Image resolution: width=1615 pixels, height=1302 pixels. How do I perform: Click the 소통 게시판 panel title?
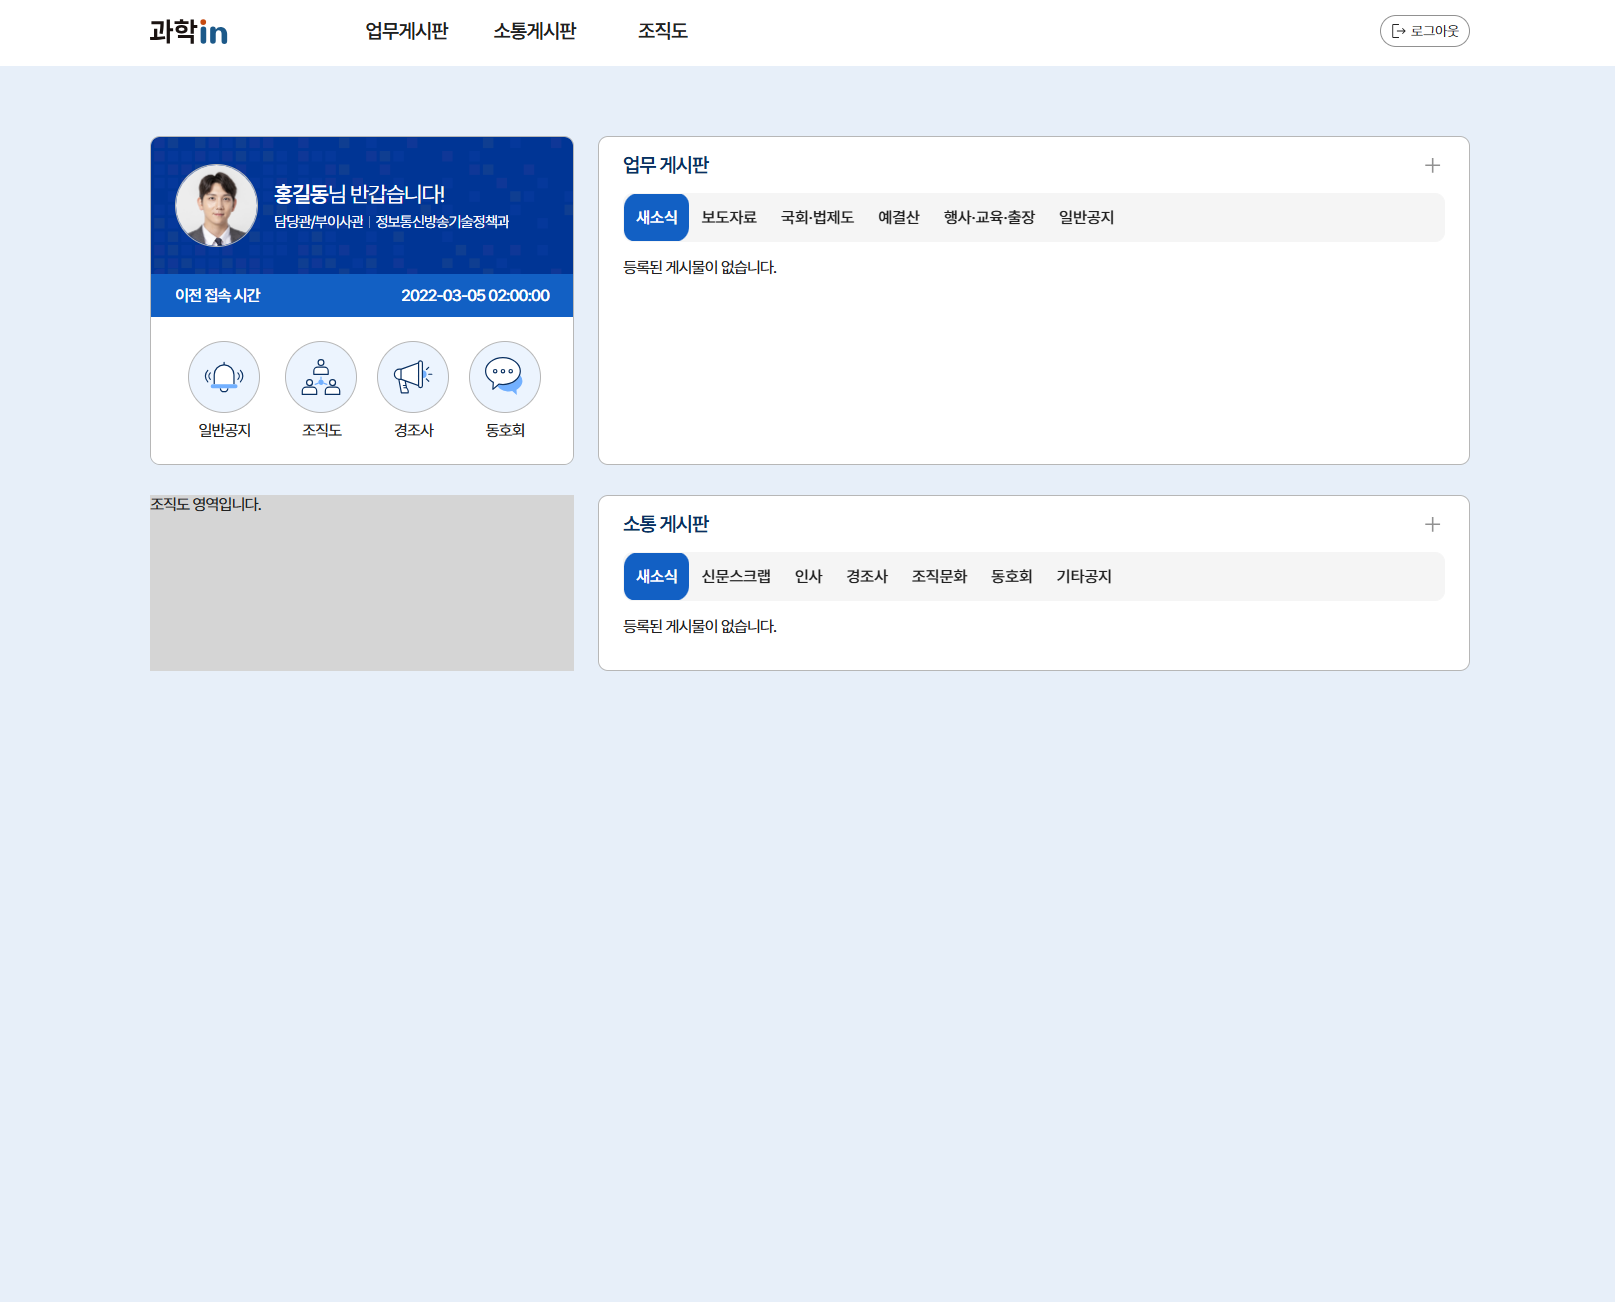(666, 524)
